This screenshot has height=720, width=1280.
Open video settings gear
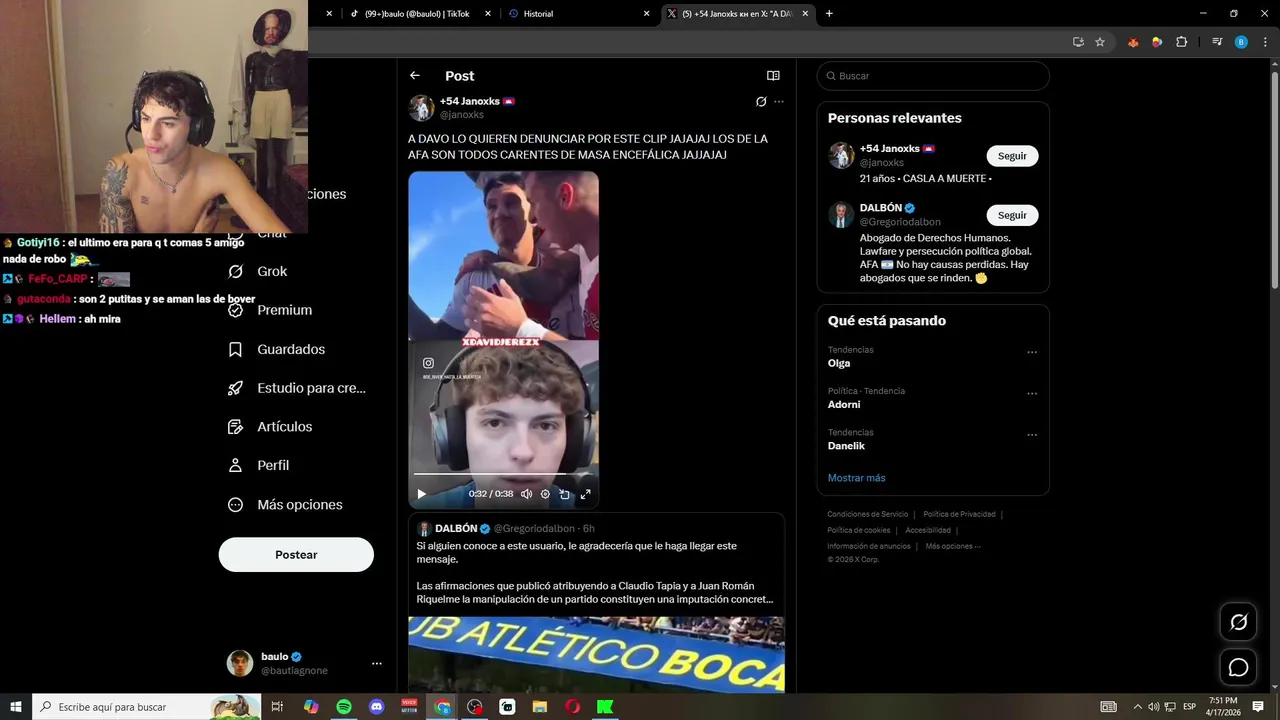545,494
